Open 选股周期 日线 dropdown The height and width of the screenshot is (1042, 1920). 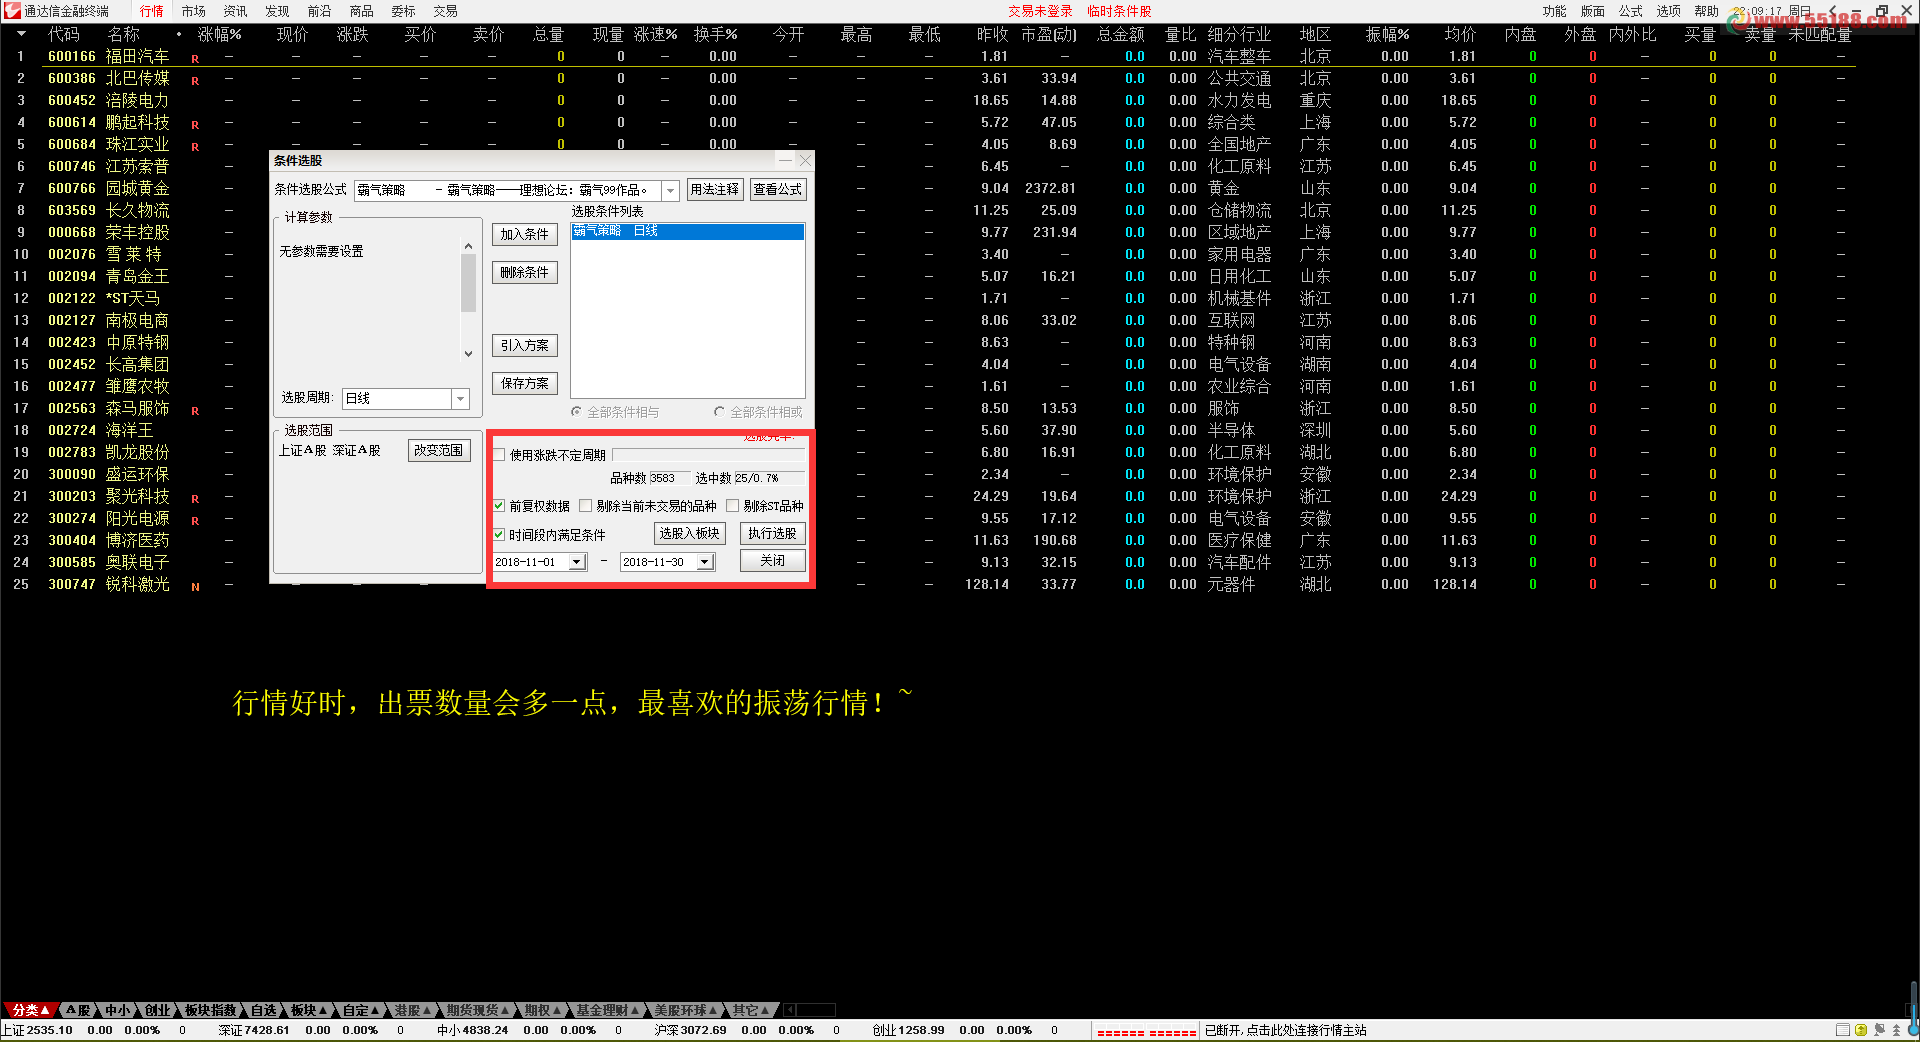pyautogui.click(x=460, y=399)
